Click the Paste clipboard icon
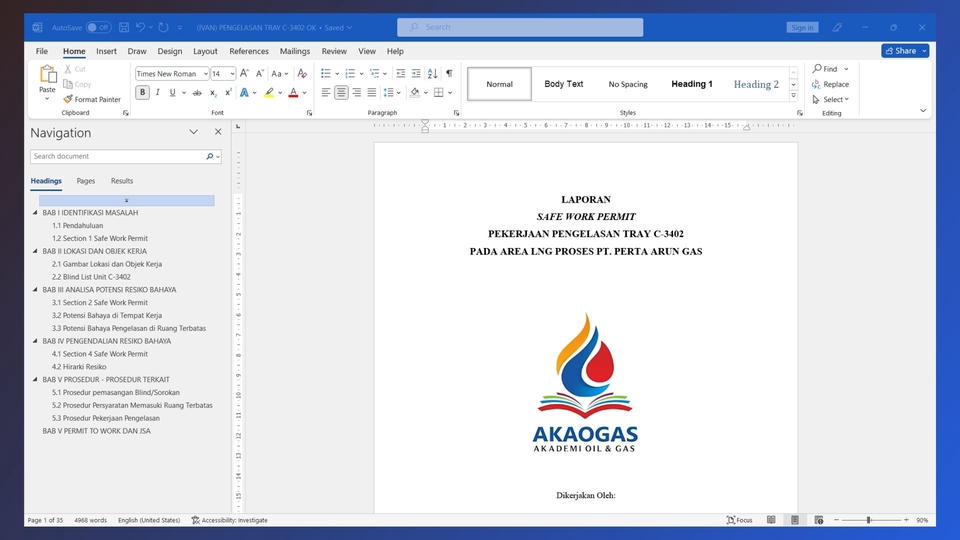 (47, 75)
